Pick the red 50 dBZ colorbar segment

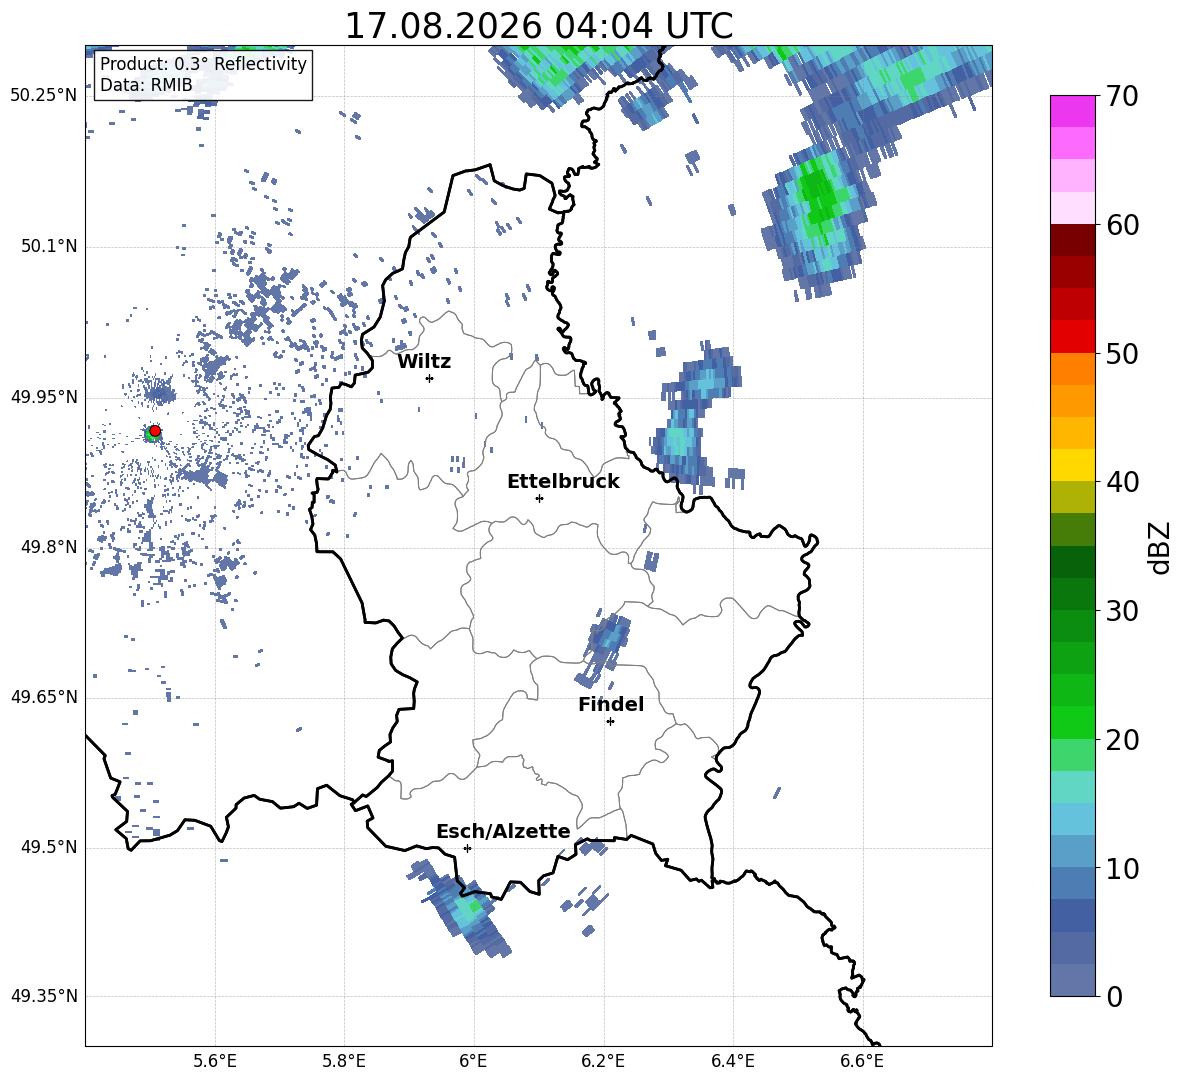point(1072,337)
